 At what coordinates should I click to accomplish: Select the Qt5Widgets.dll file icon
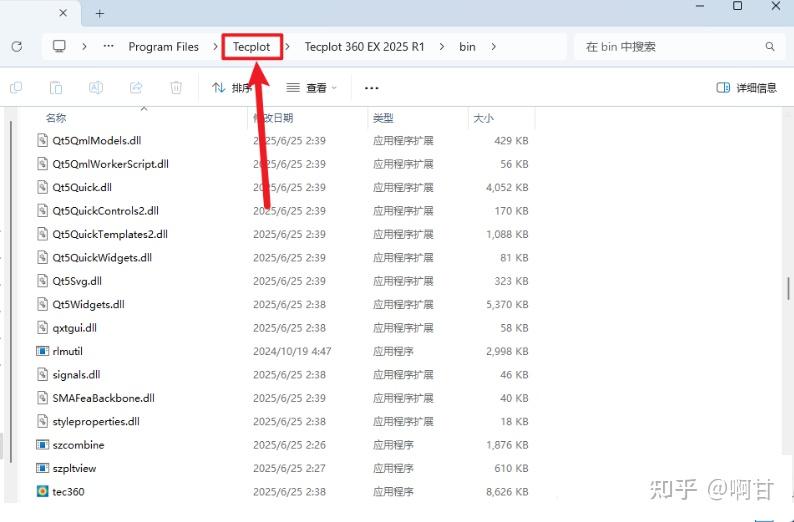[x=43, y=304]
